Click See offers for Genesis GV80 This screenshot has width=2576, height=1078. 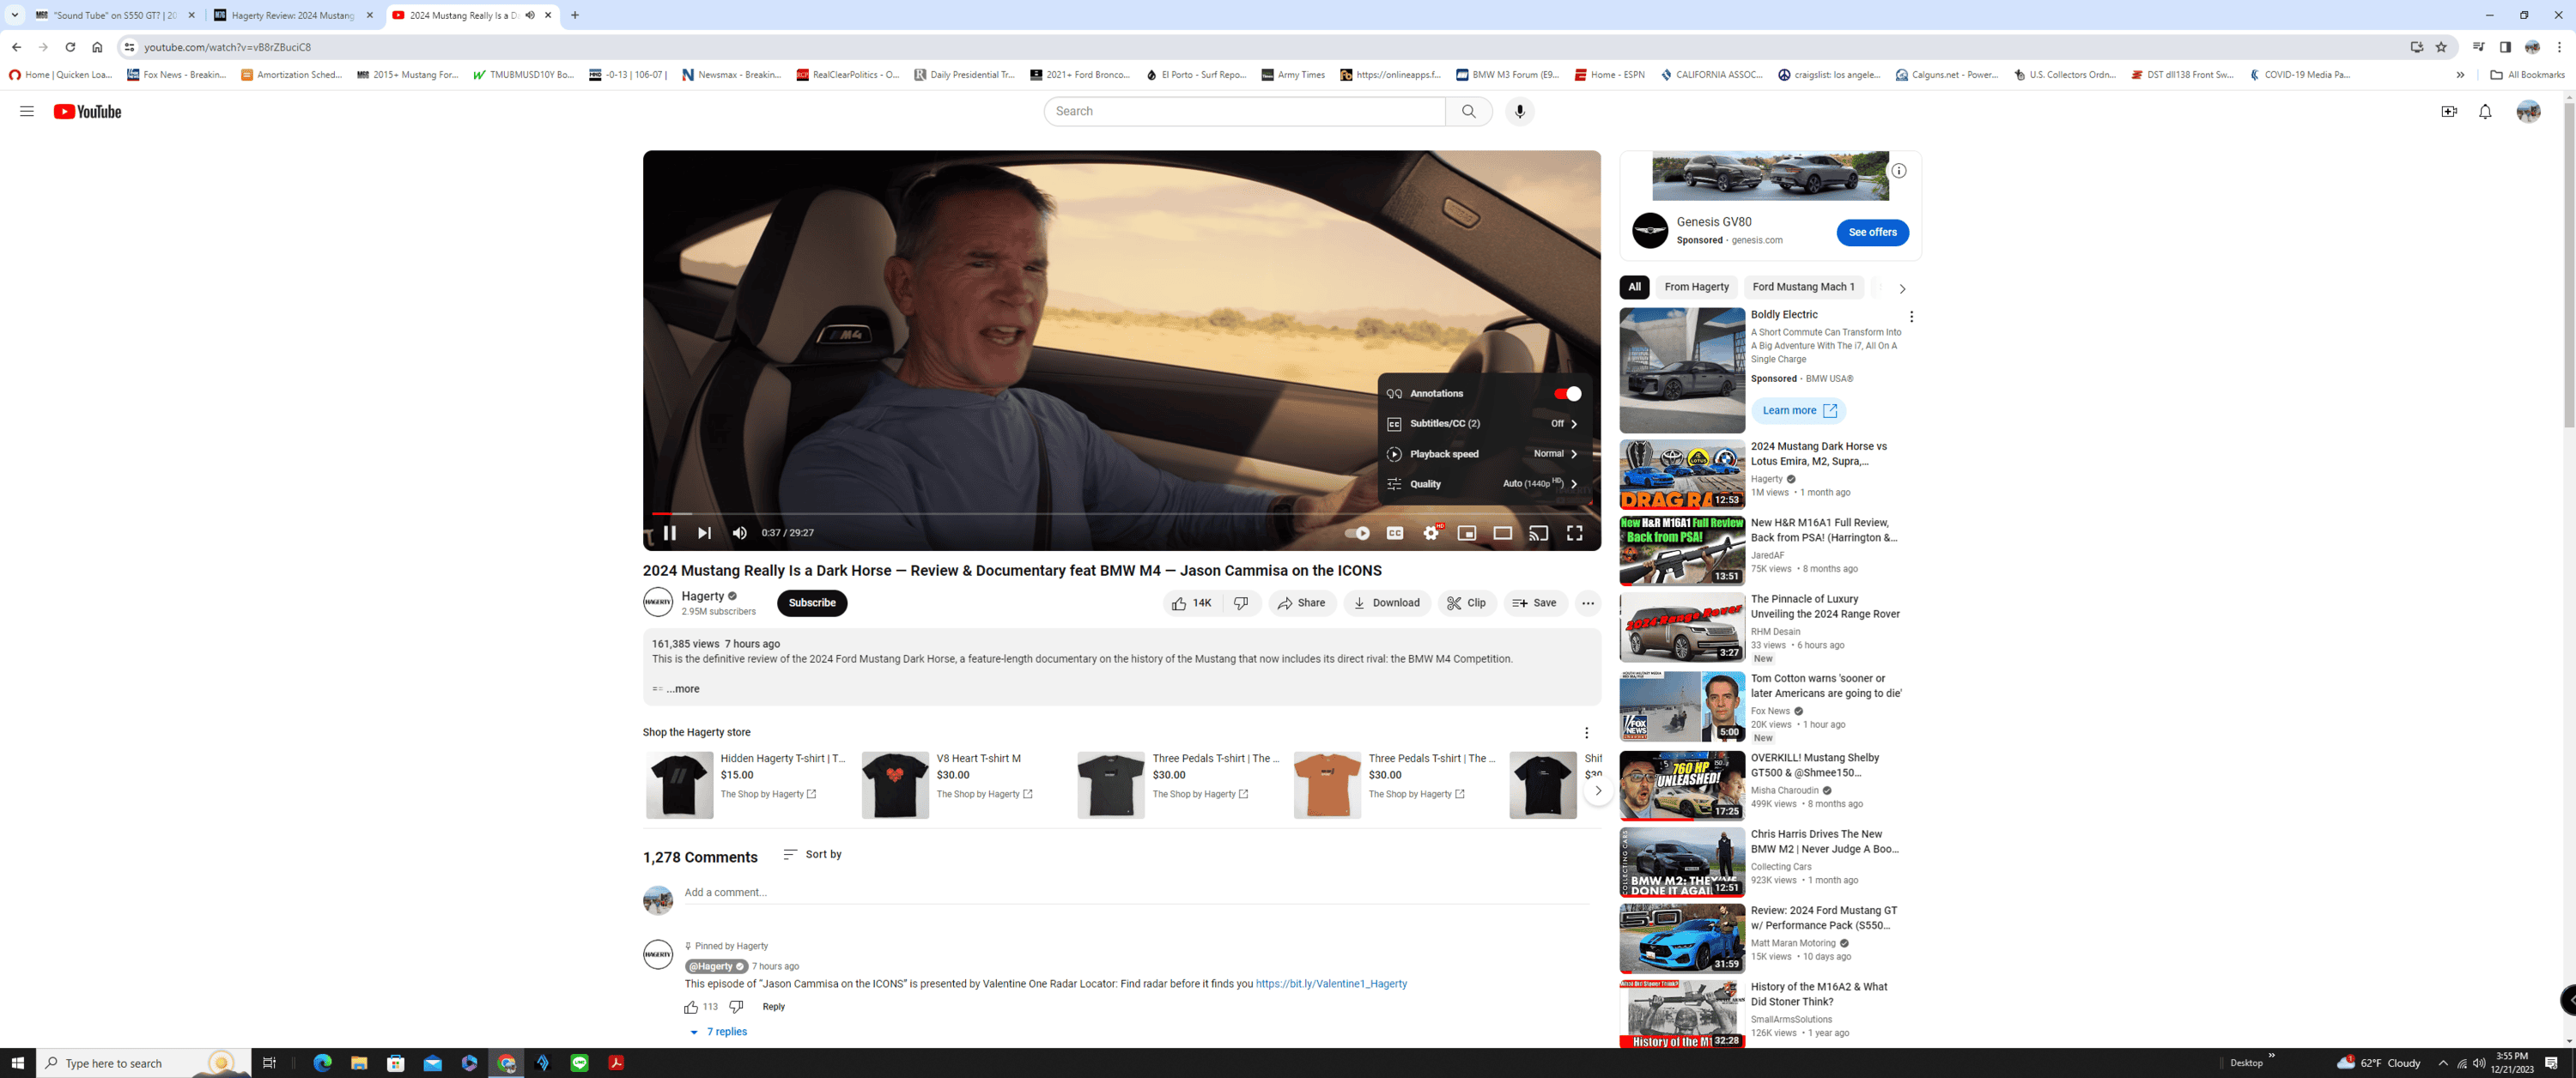(1872, 232)
